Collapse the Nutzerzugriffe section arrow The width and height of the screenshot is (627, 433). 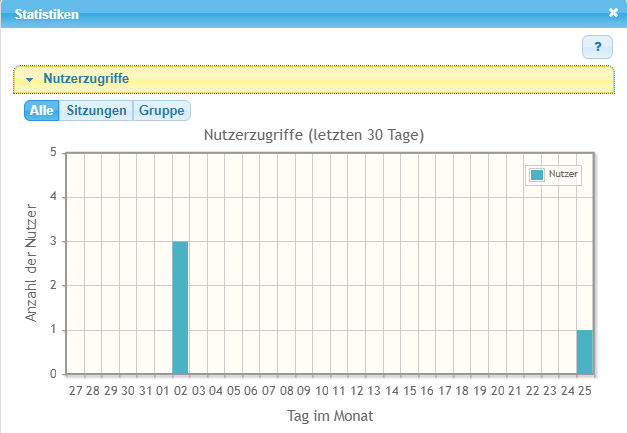pos(29,80)
